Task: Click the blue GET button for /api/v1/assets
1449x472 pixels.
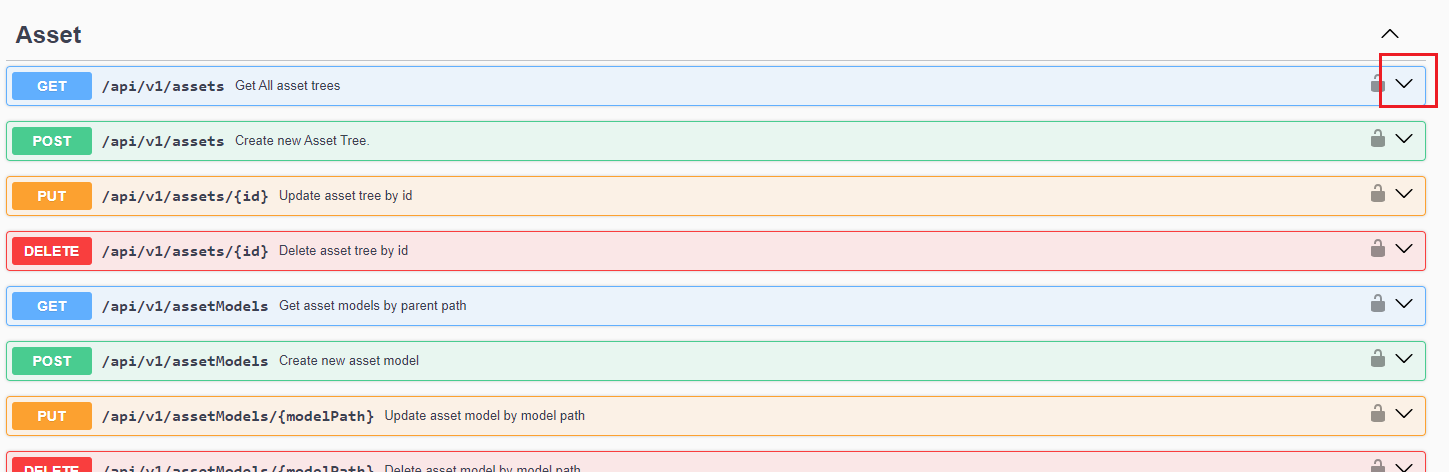Action: click(x=52, y=86)
